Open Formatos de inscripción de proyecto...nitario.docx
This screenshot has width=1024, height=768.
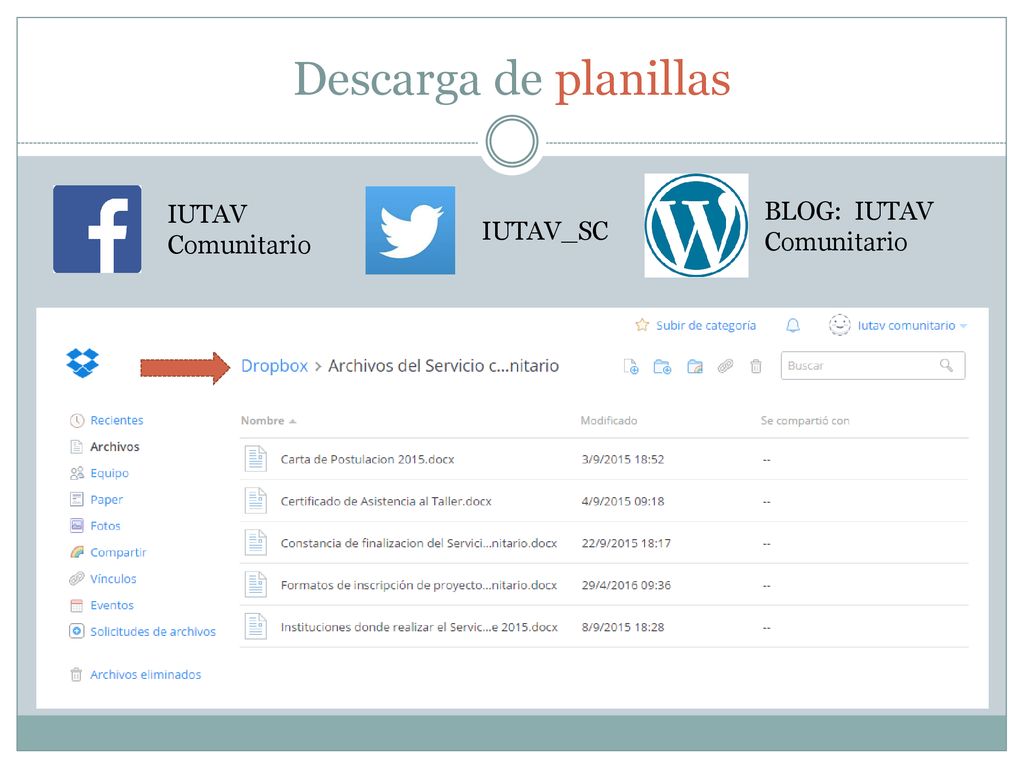coord(419,585)
